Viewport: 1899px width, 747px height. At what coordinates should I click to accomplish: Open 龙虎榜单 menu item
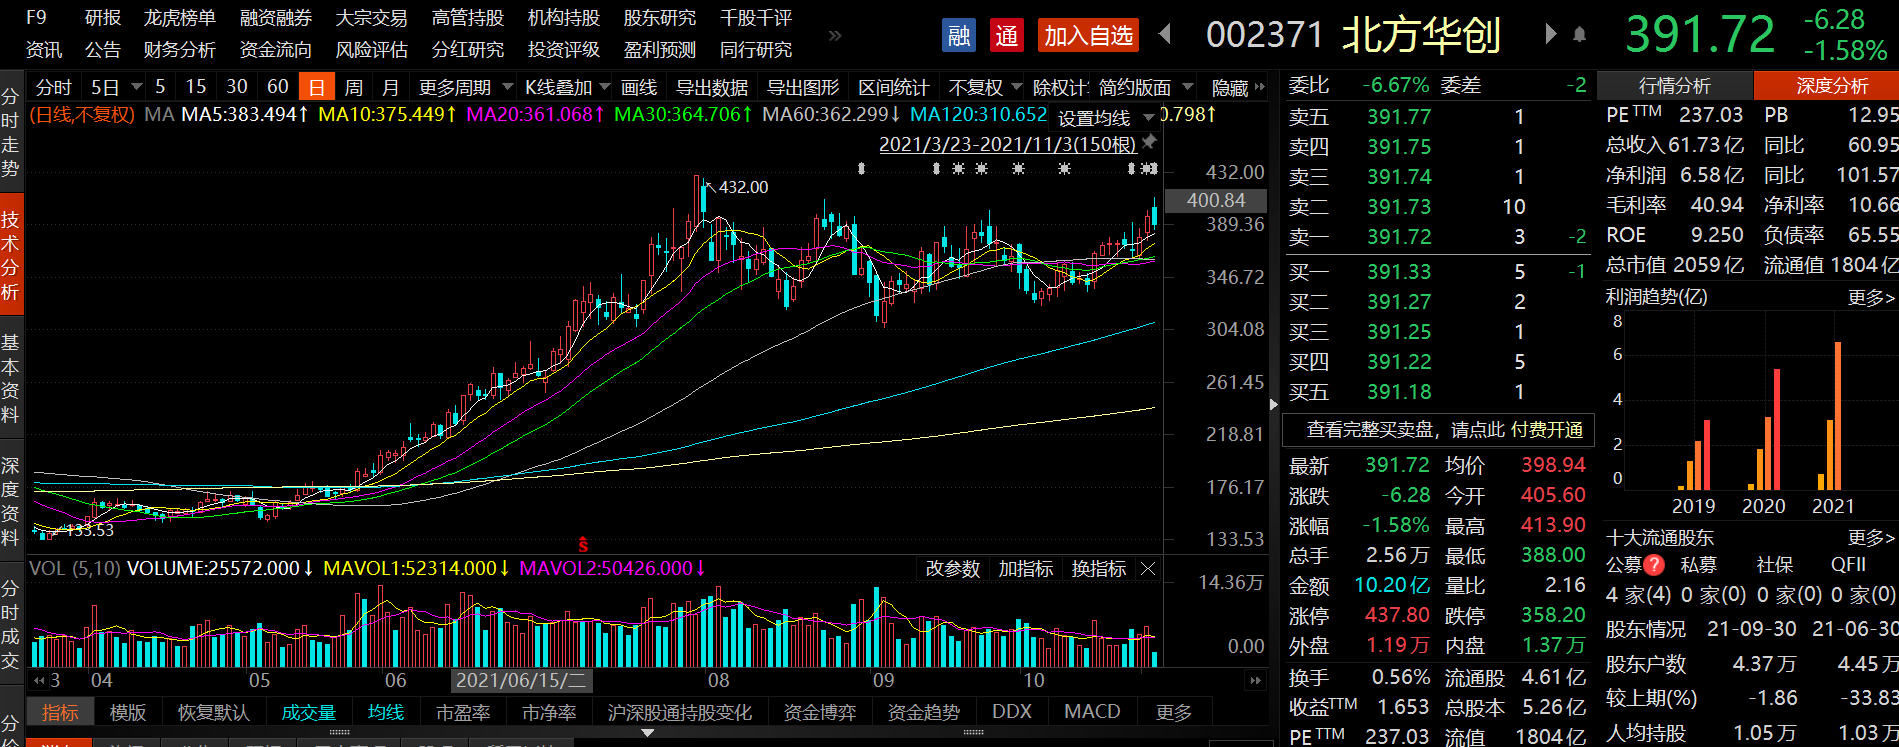(180, 18)
